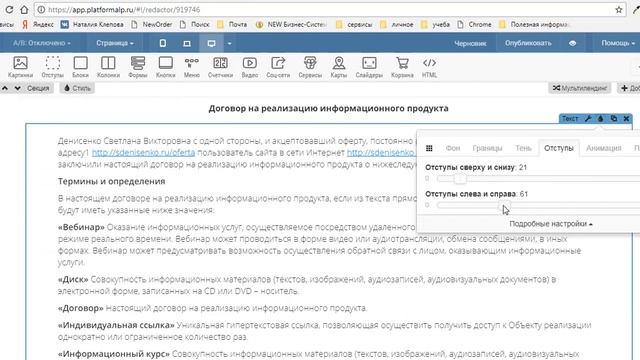Open text block wrench settings
This screenshot has width=640, height=360.
click(x=588, y=118)
